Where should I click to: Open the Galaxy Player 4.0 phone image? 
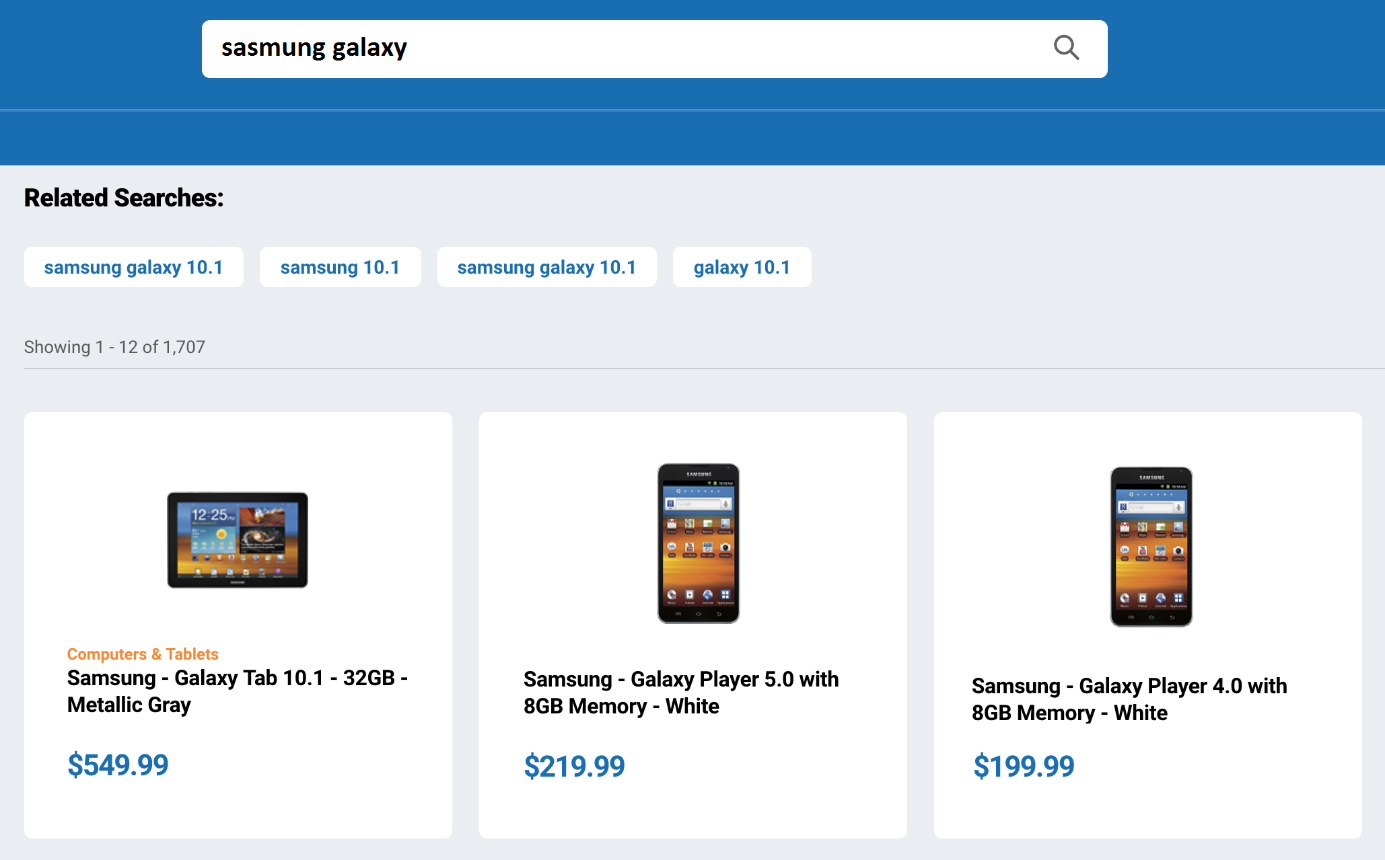[1151, 546]
